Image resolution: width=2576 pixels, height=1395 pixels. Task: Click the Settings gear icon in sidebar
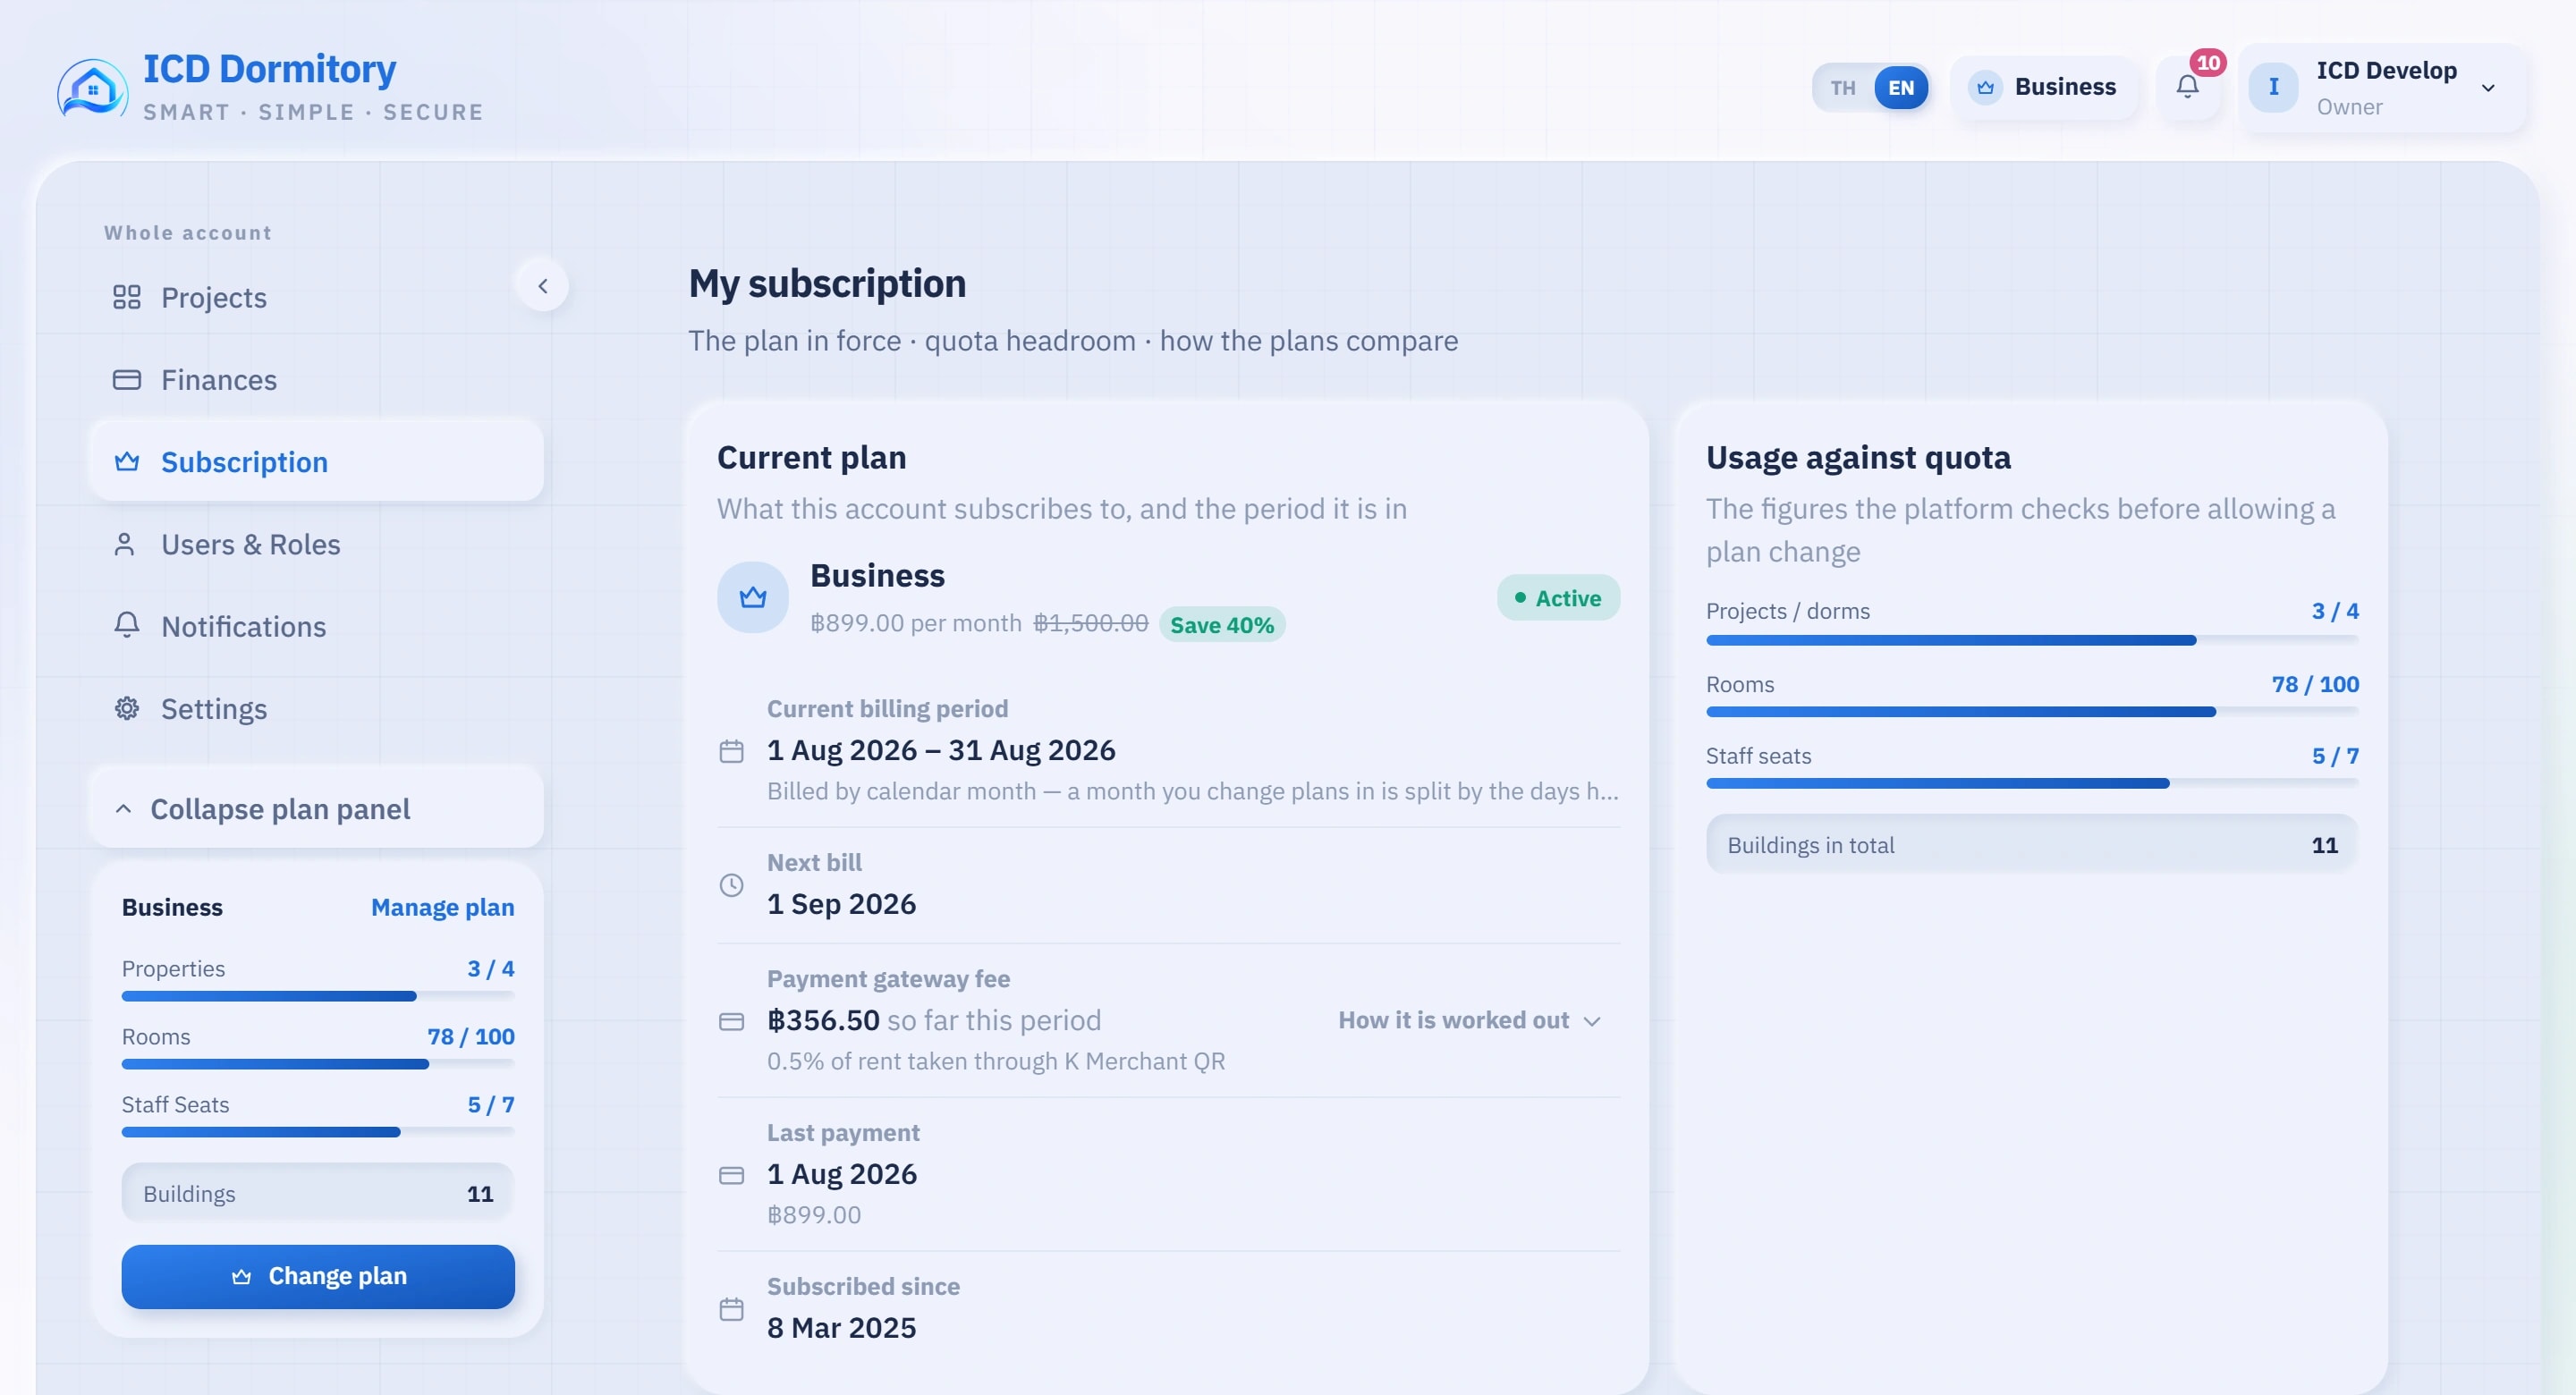coord(127,708)
